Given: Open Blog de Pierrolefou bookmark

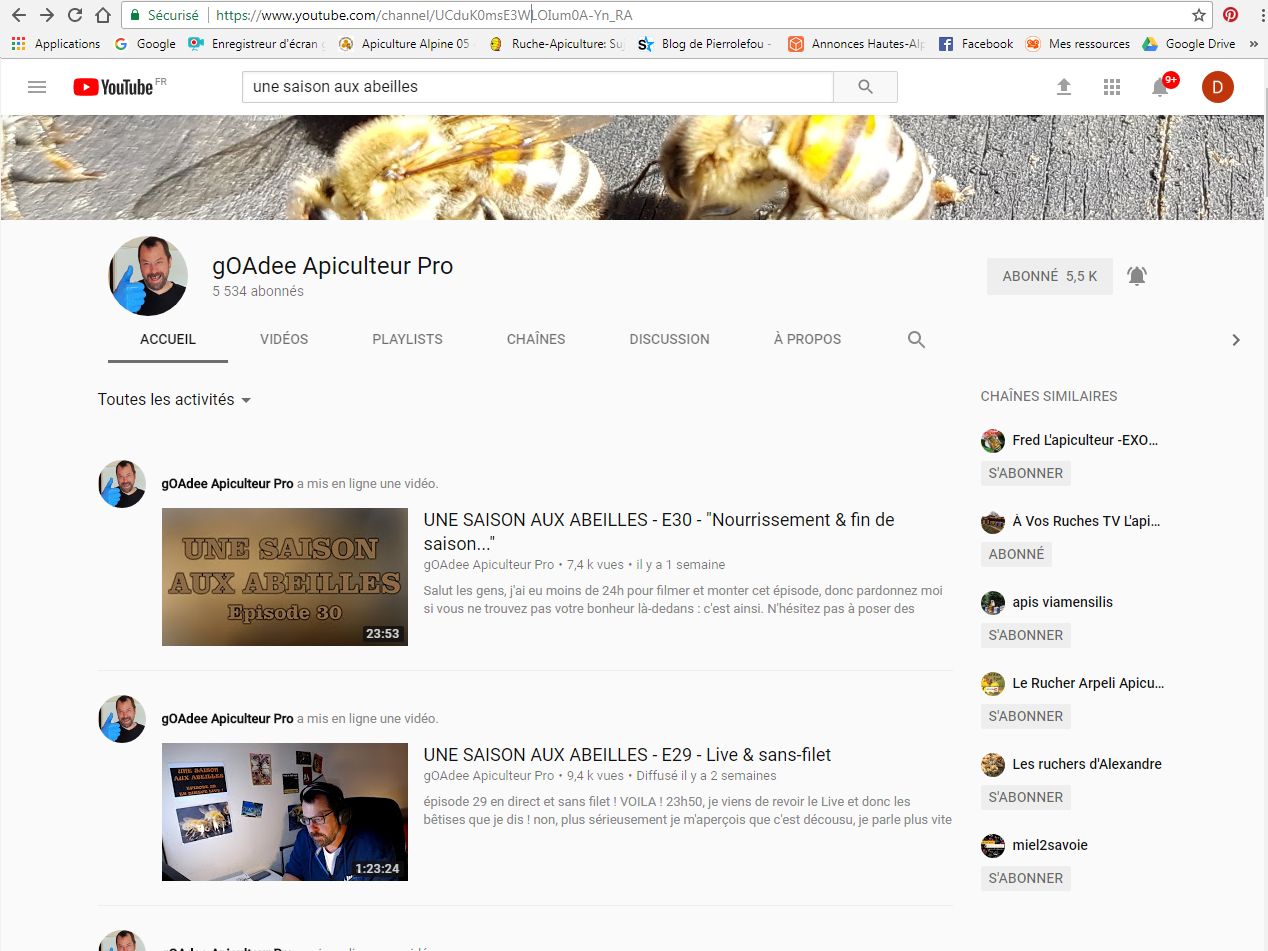Looking at the screenshot, I should (x=705, y=44).
